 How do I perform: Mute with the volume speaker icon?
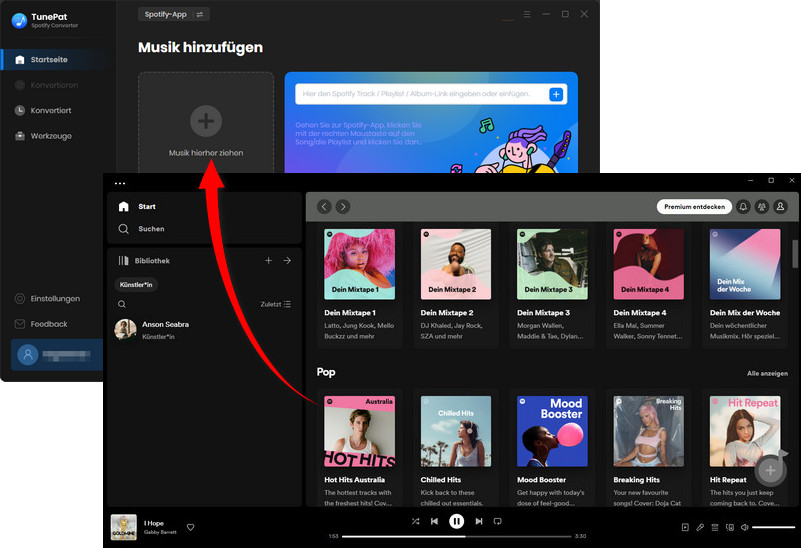pos(745,527)
